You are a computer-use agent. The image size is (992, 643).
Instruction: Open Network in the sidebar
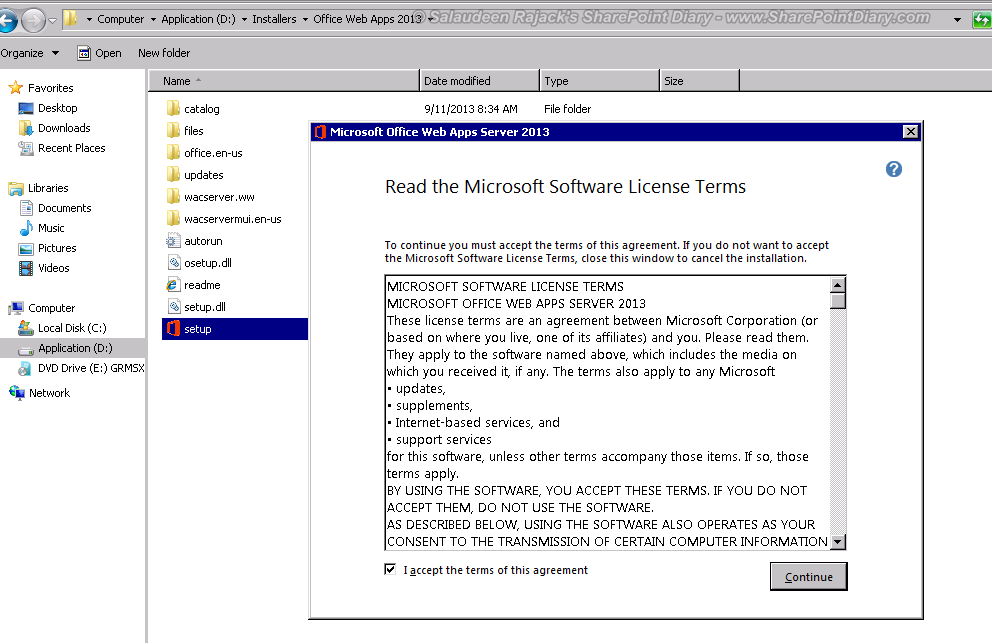pos(47,392)
